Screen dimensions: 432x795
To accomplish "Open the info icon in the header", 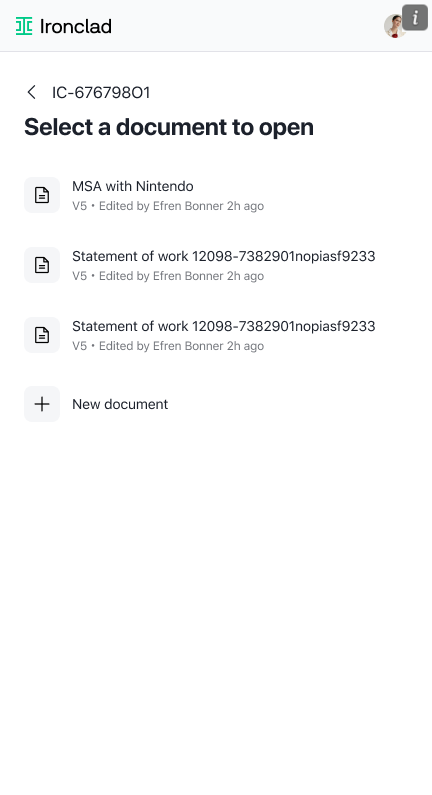I will [x=415, y=18].
